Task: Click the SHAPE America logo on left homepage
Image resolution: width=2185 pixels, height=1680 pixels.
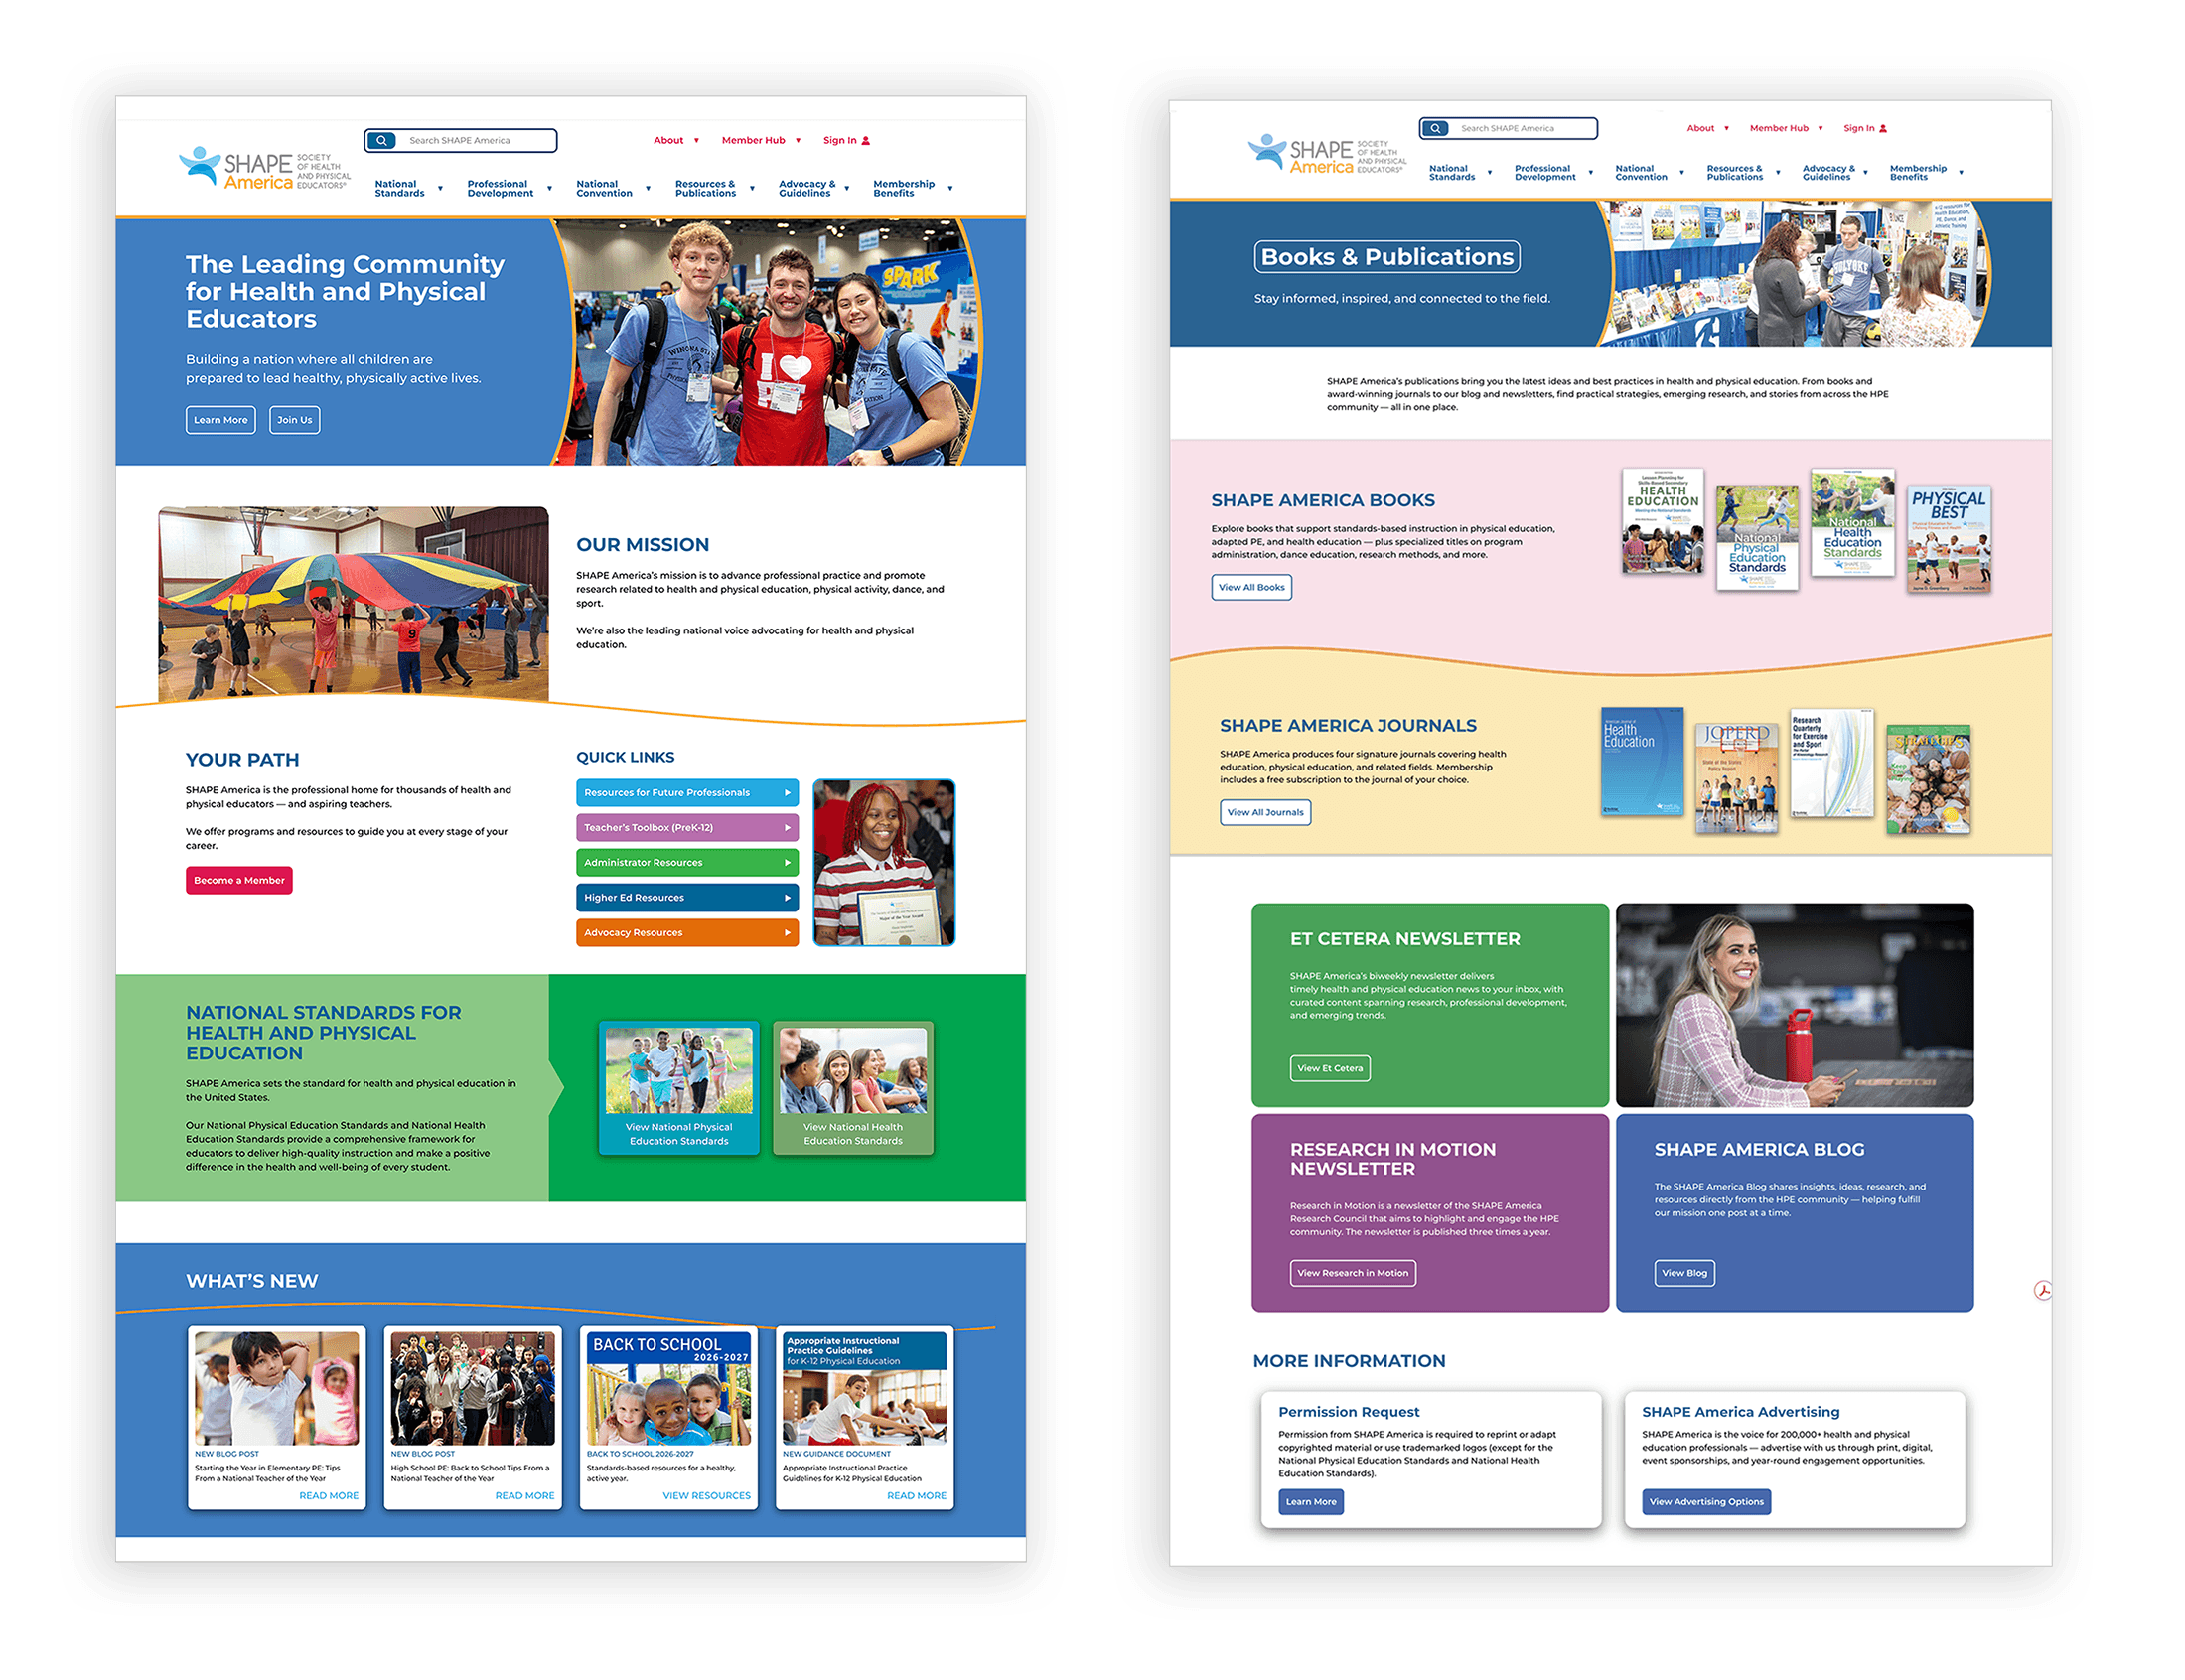Action: 264,167
